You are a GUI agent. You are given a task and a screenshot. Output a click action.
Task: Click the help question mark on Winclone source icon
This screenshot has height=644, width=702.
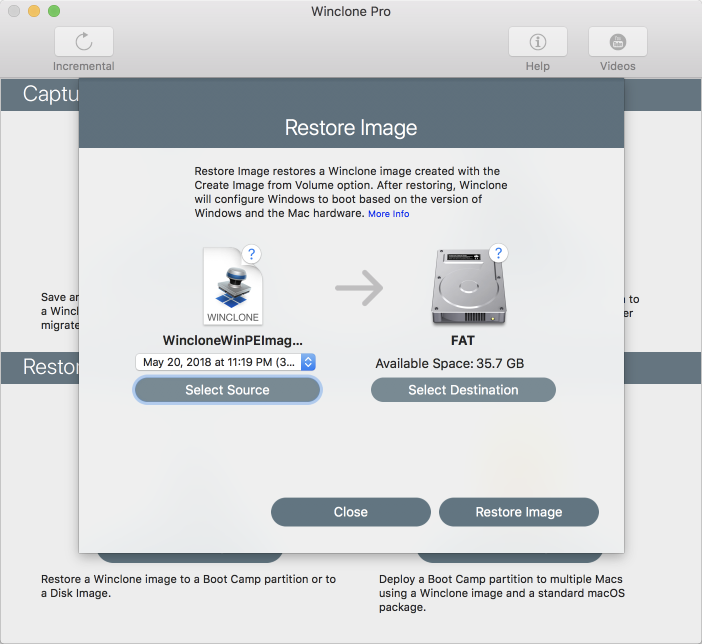click(x=252, y=254)
